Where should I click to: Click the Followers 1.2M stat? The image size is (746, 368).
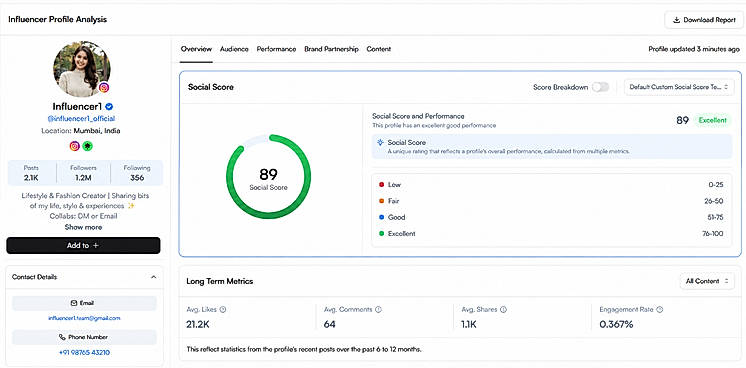click(x=83, y=173)
